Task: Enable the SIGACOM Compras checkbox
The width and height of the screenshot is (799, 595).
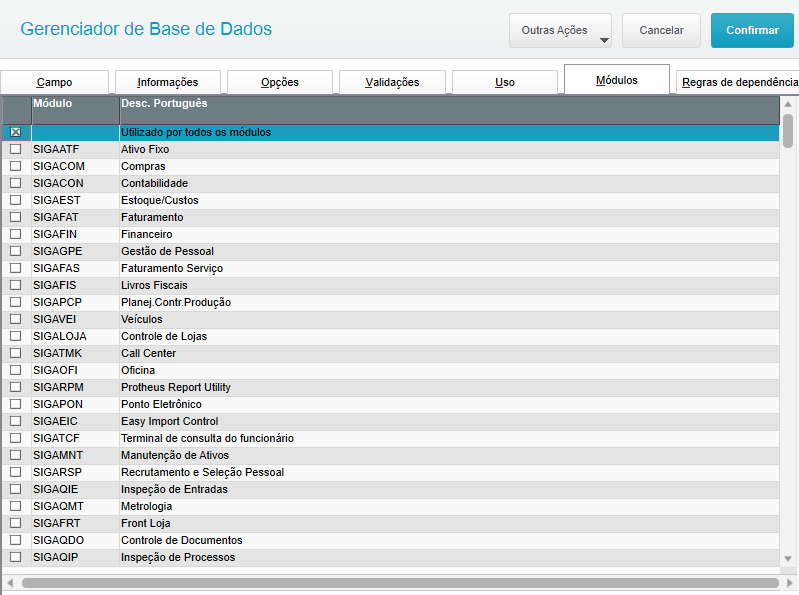Action: pyautogui.click(x=16, y=166)
